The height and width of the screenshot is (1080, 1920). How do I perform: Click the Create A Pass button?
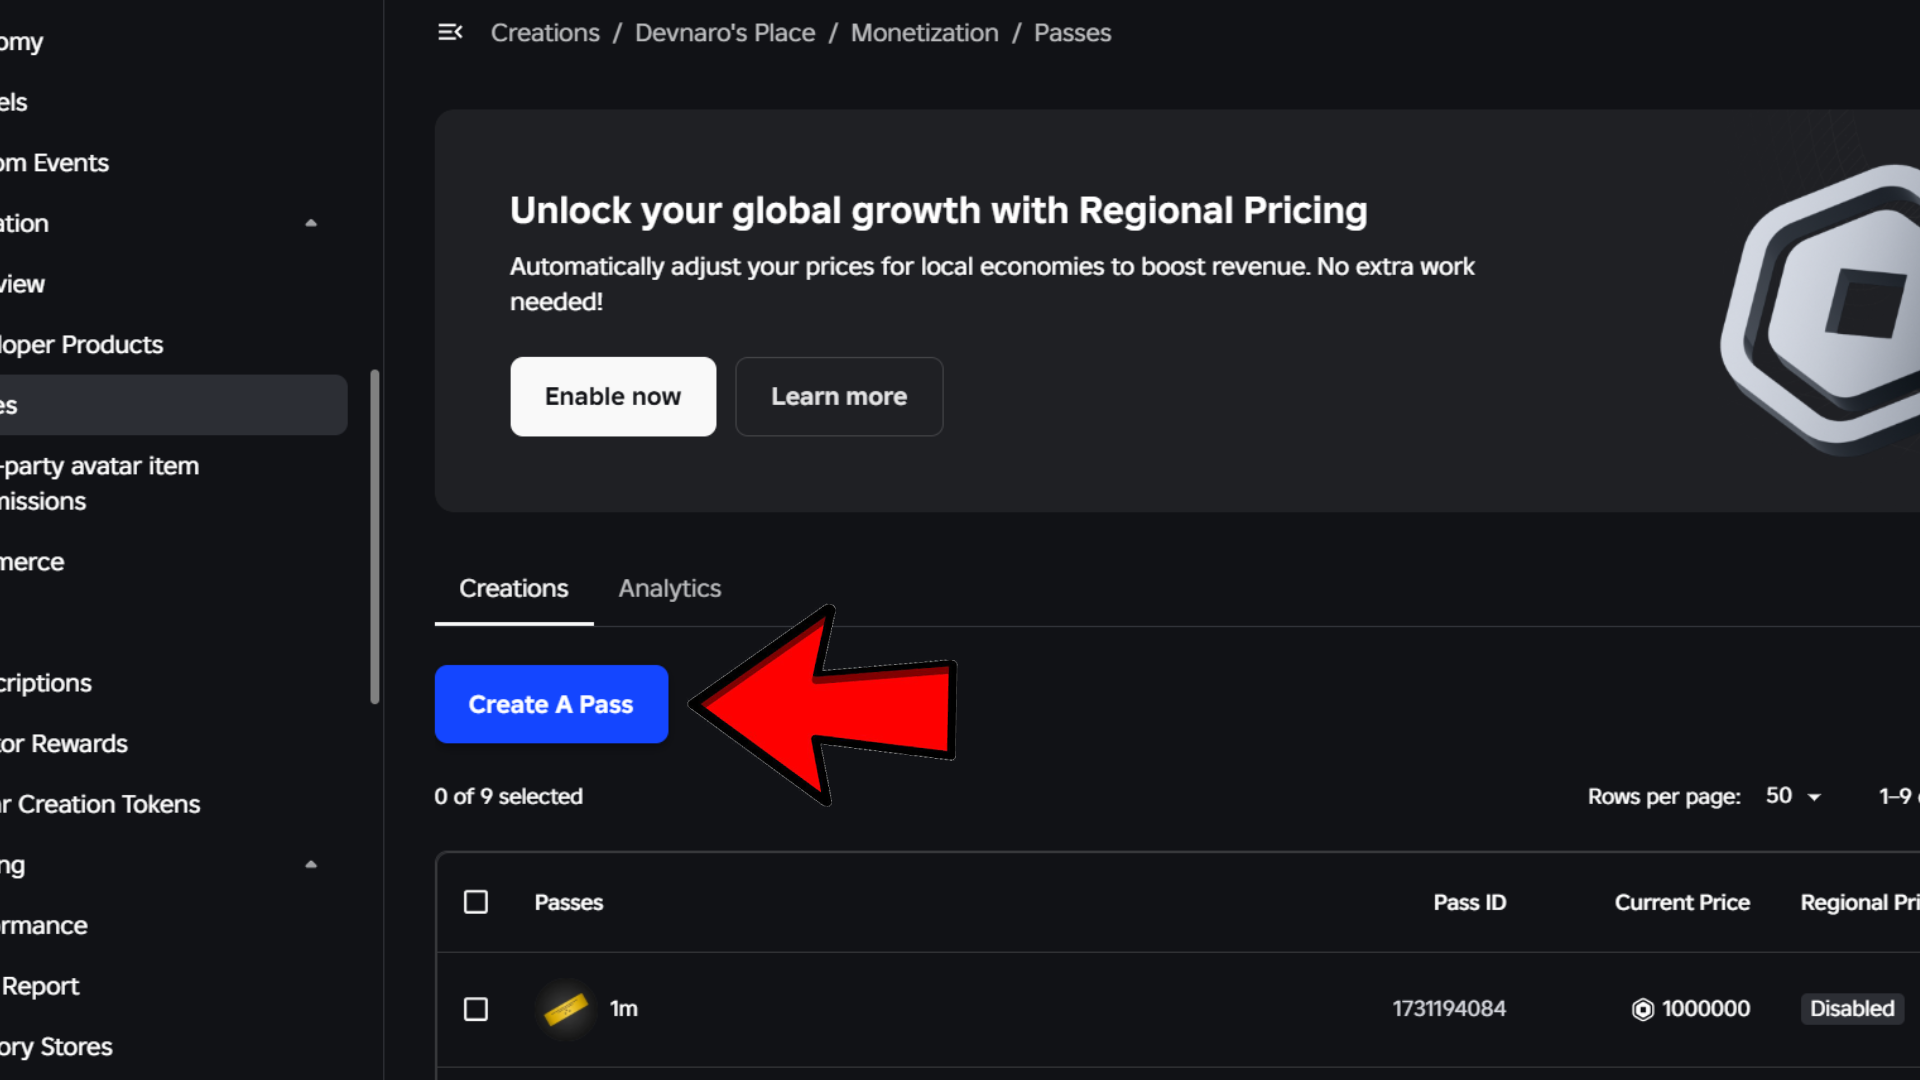click(551, 704)
